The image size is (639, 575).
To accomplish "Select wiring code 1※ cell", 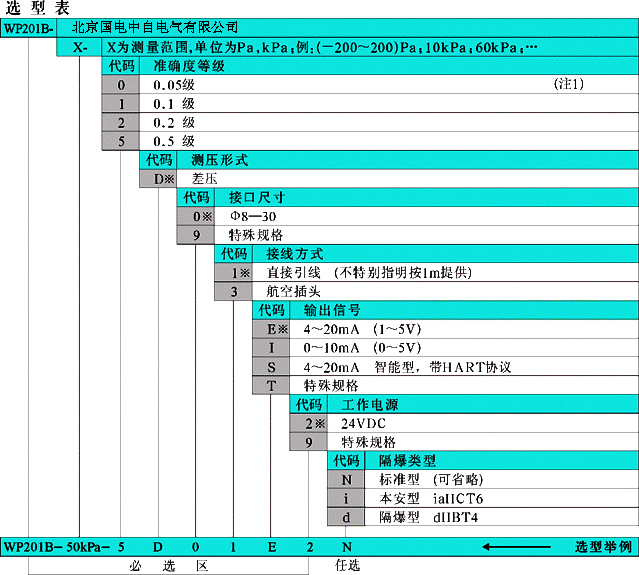I will click(x=234, y=273).
